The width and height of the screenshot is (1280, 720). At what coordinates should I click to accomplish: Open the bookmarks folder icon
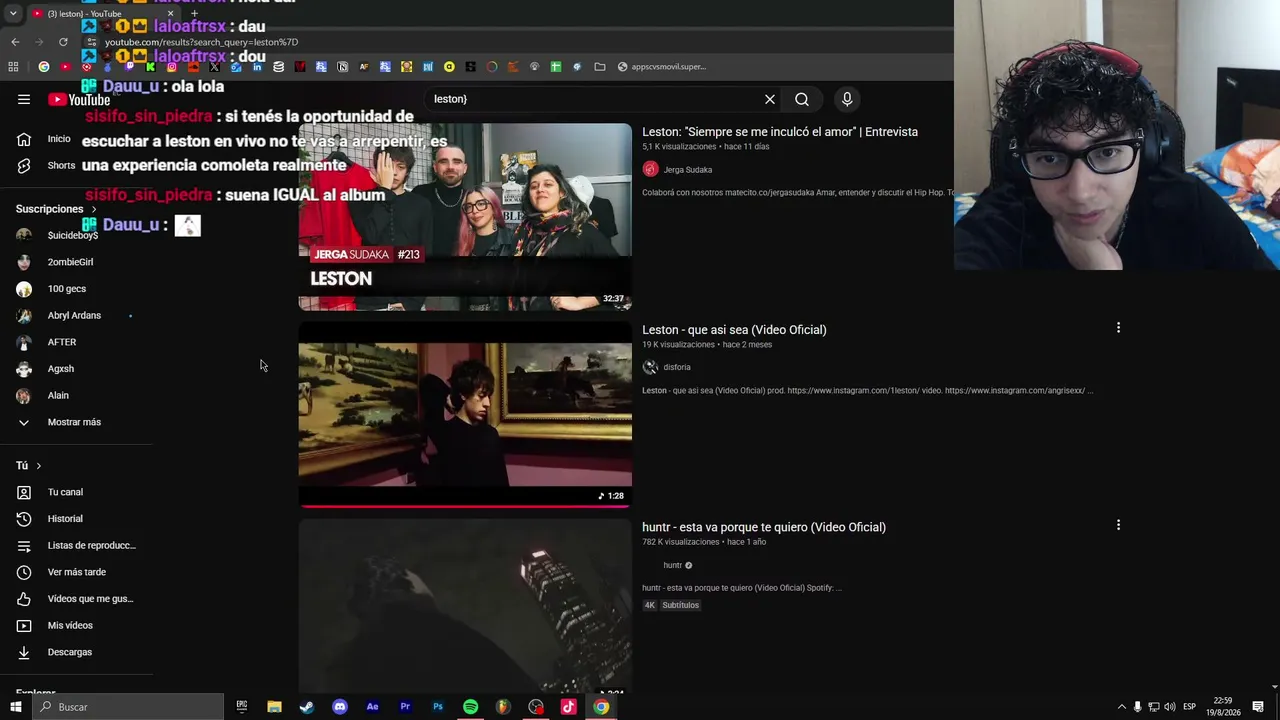[x=600, y=67]
